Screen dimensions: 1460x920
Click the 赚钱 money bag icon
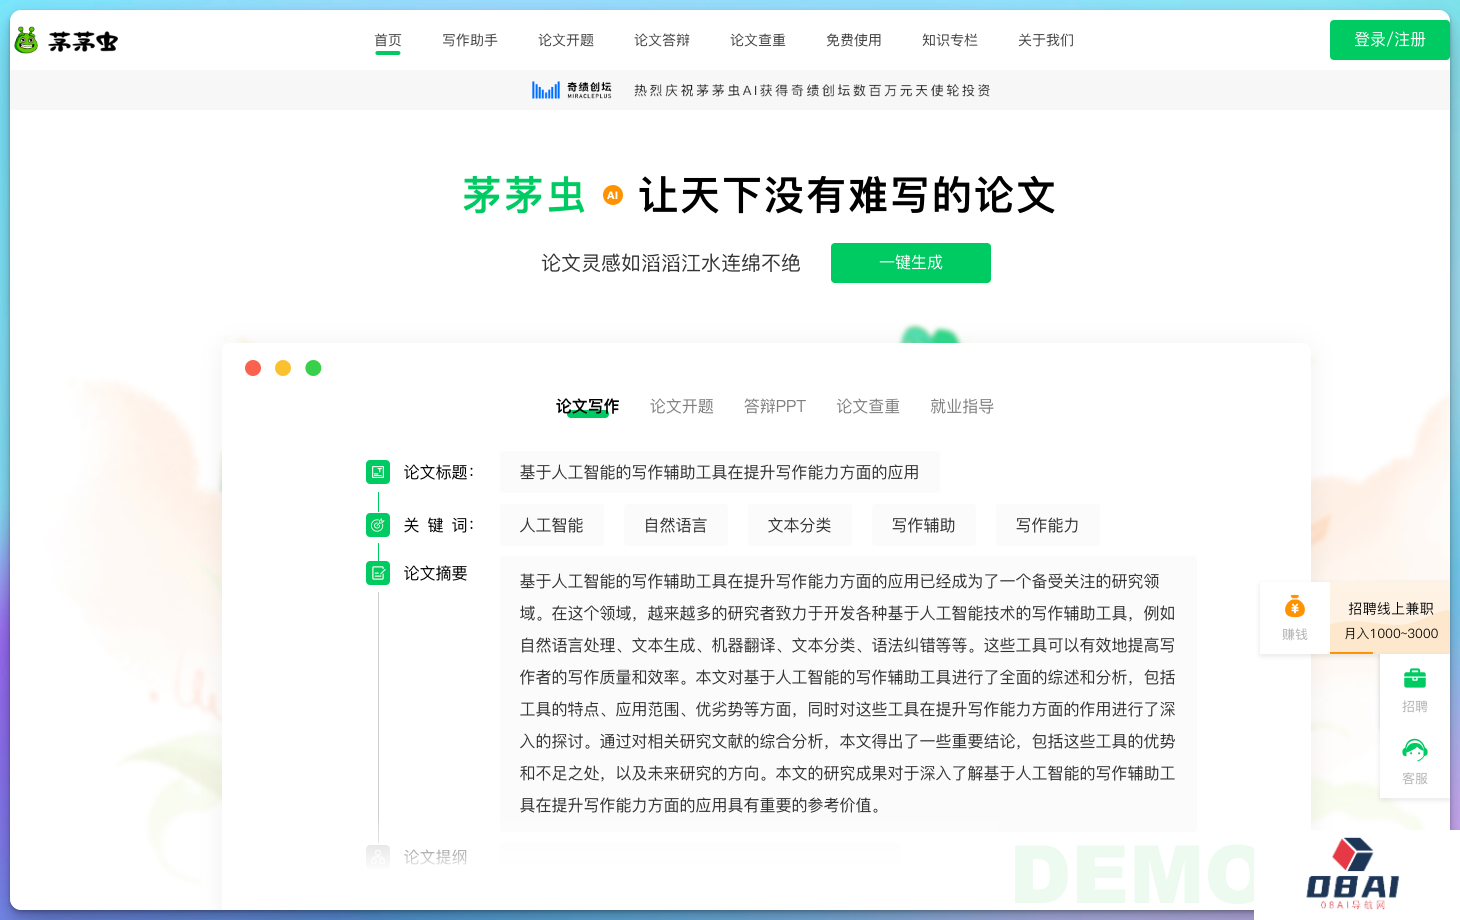coord(1295,607)
